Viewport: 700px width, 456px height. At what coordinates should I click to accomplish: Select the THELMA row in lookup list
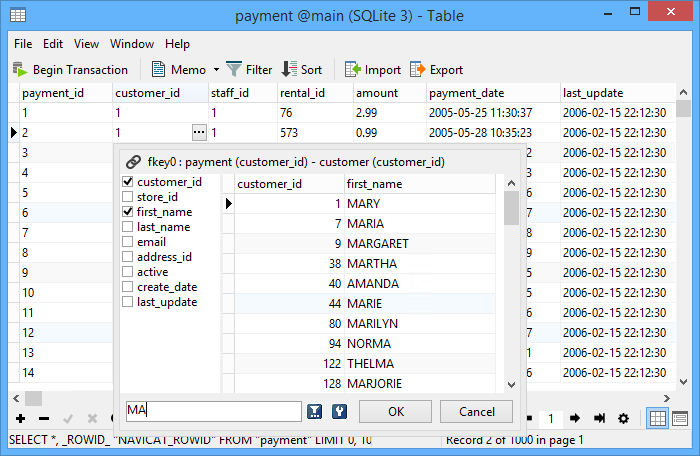(365, 364)
